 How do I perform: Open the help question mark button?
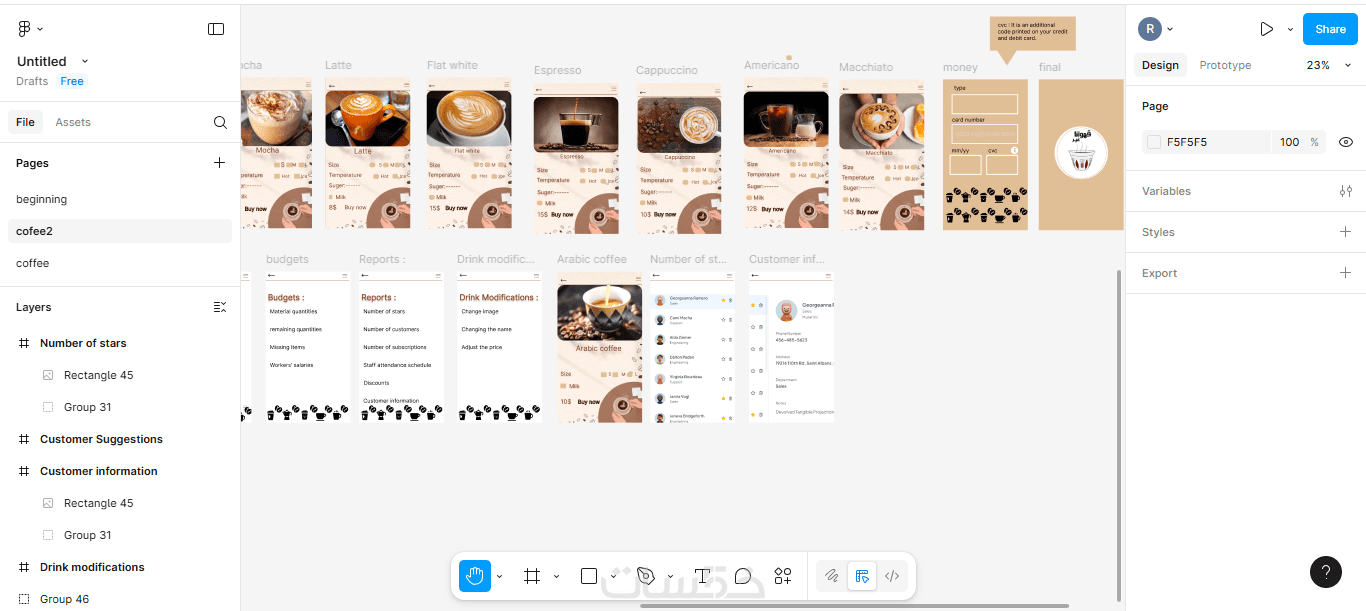1326,572
